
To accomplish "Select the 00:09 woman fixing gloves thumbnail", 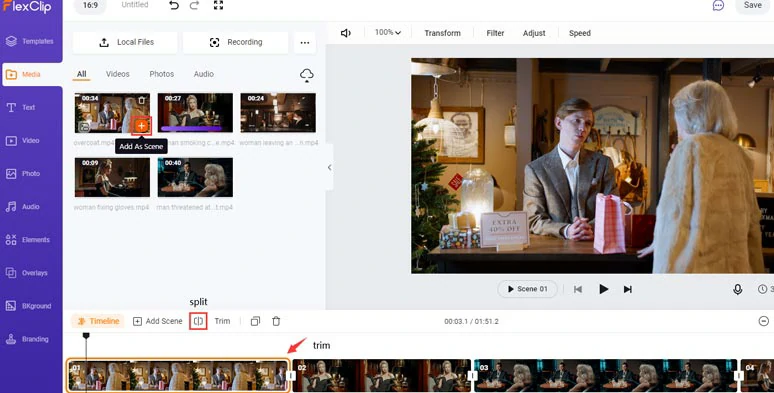I will [112, 177].
